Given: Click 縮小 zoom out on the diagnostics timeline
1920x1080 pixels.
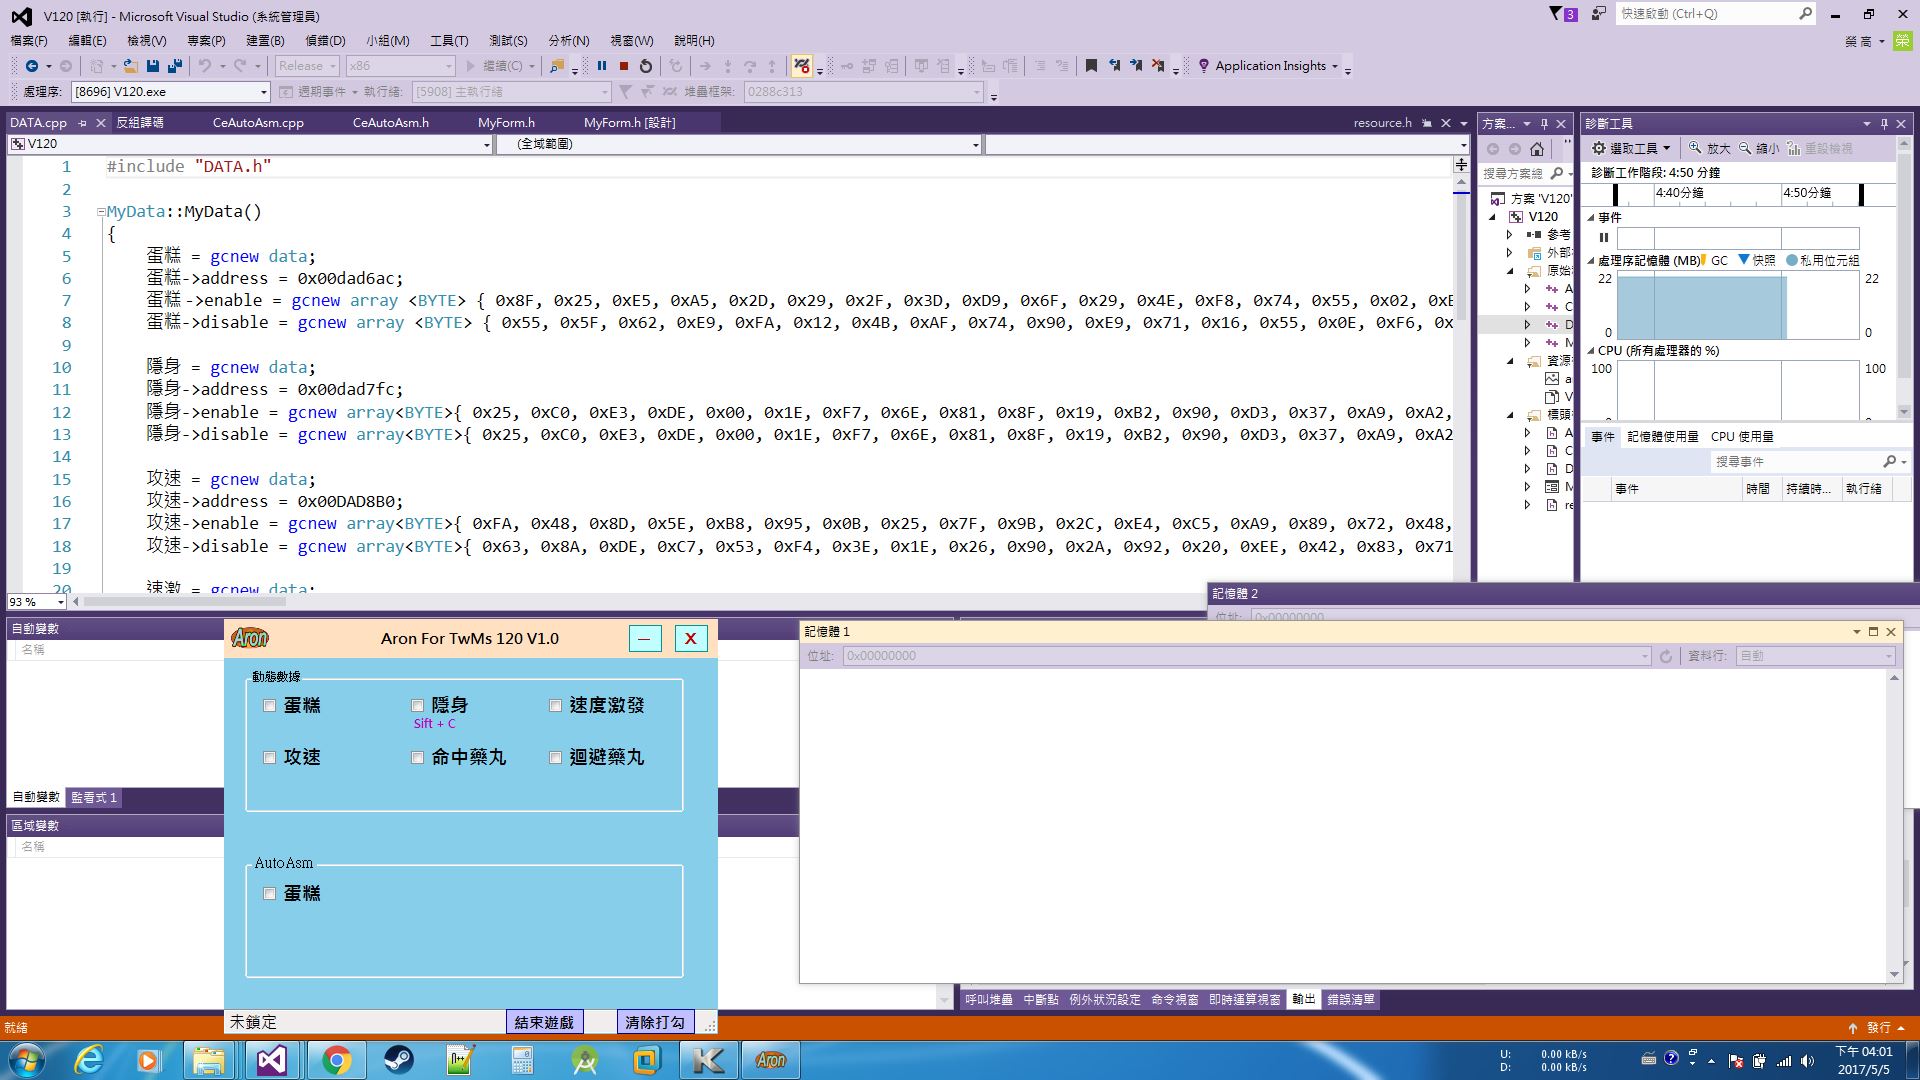Looking at the screenshot, I should point(1759,148).
